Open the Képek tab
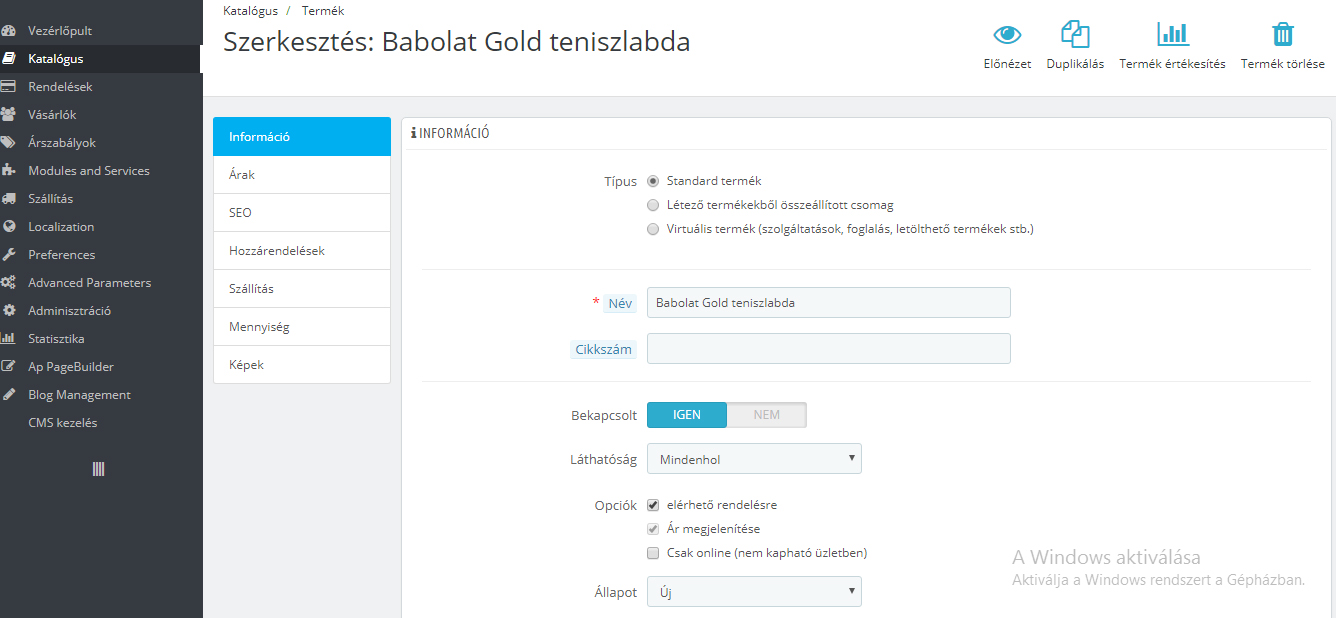 (x=301, y=365)
